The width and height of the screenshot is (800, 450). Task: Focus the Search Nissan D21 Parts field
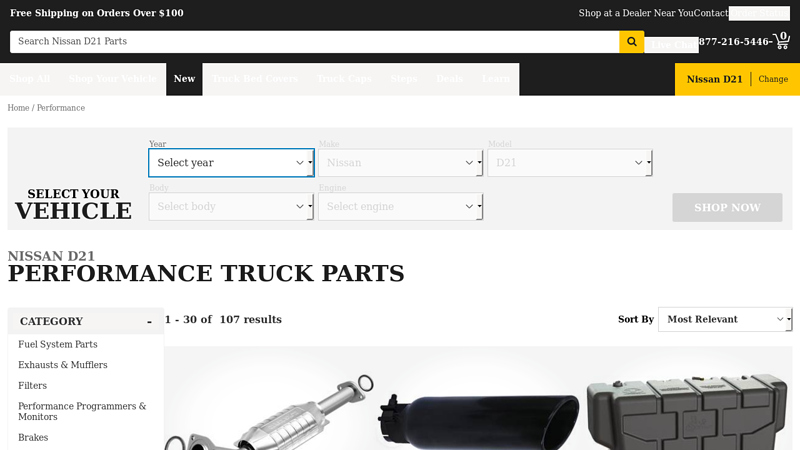tap(314, 42)
